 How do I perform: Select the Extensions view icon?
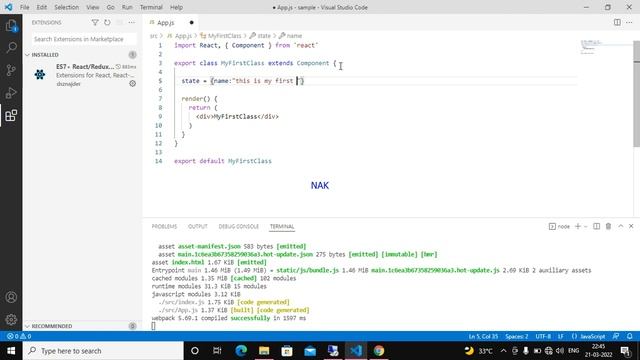[11, 115]
